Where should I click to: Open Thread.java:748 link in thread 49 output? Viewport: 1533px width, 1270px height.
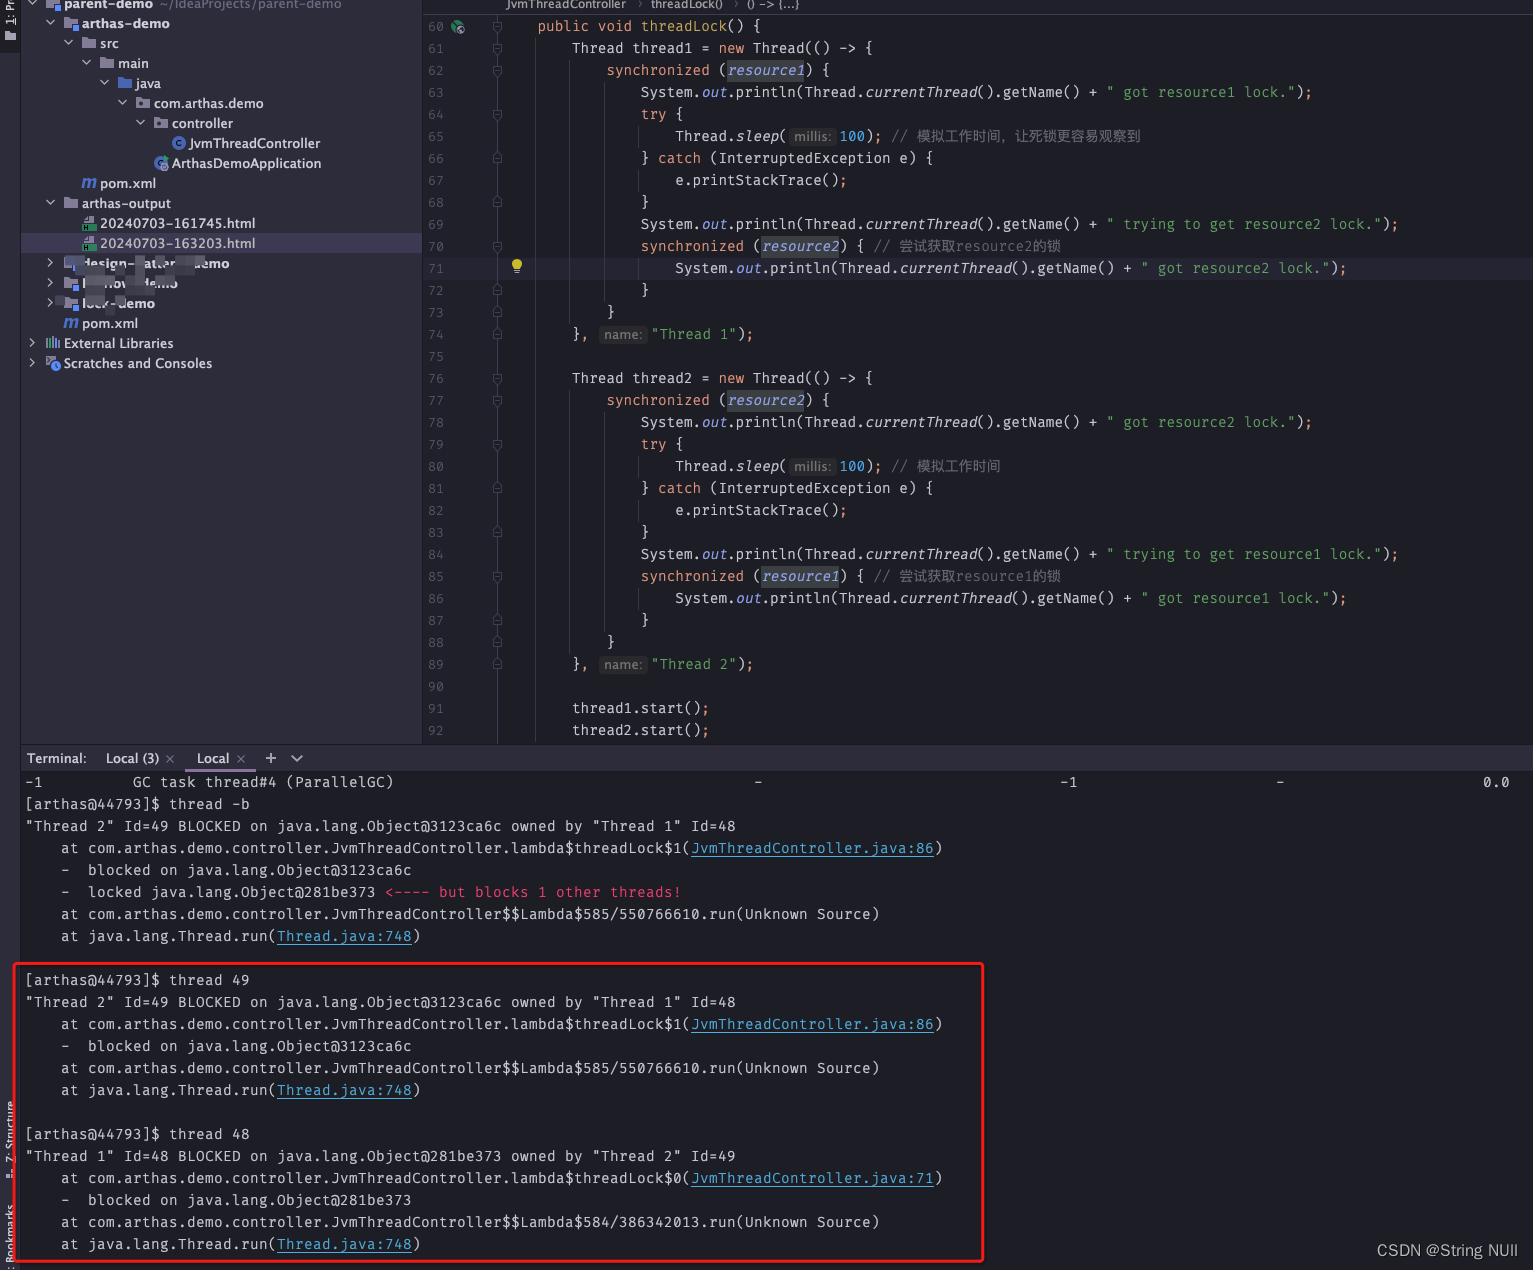click(344, 1090)
